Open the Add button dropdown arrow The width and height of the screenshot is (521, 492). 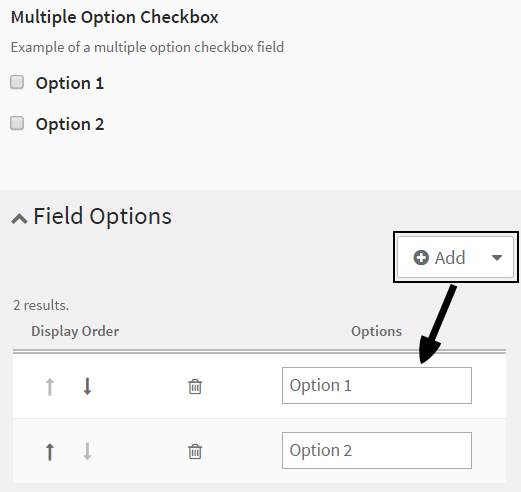[497, 258]
